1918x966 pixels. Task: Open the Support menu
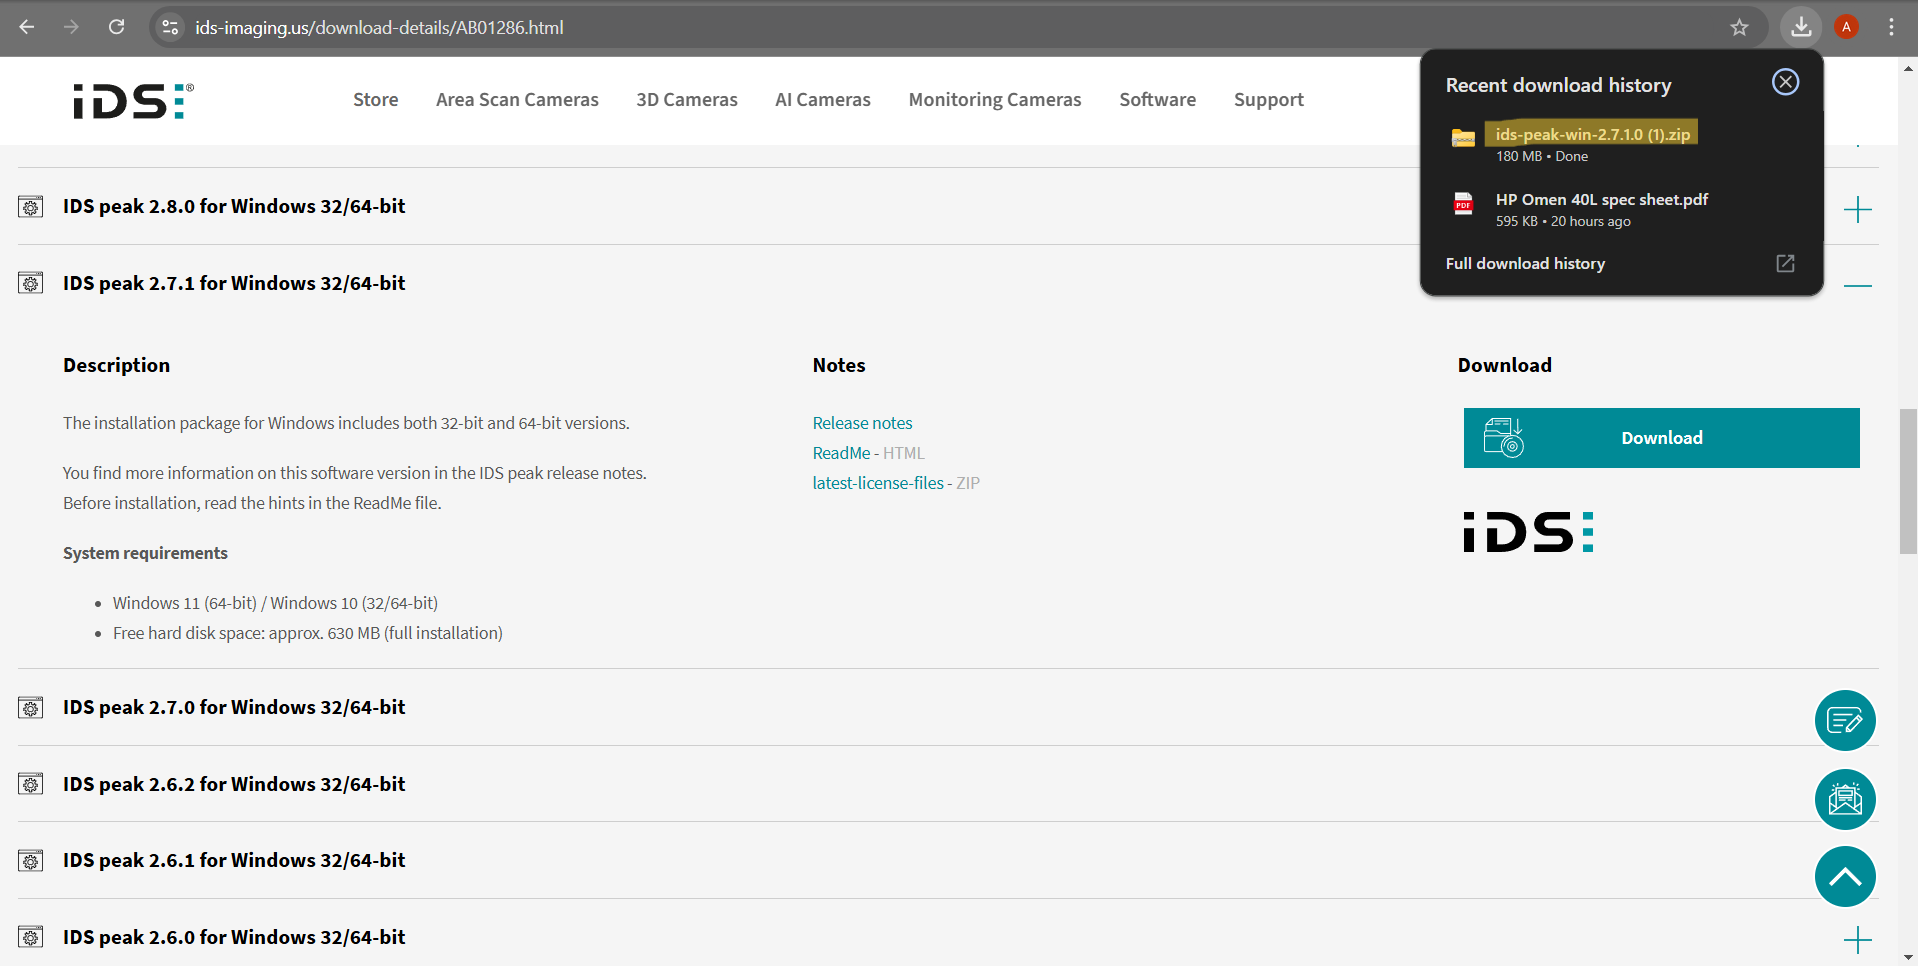tap(1268, 99)
